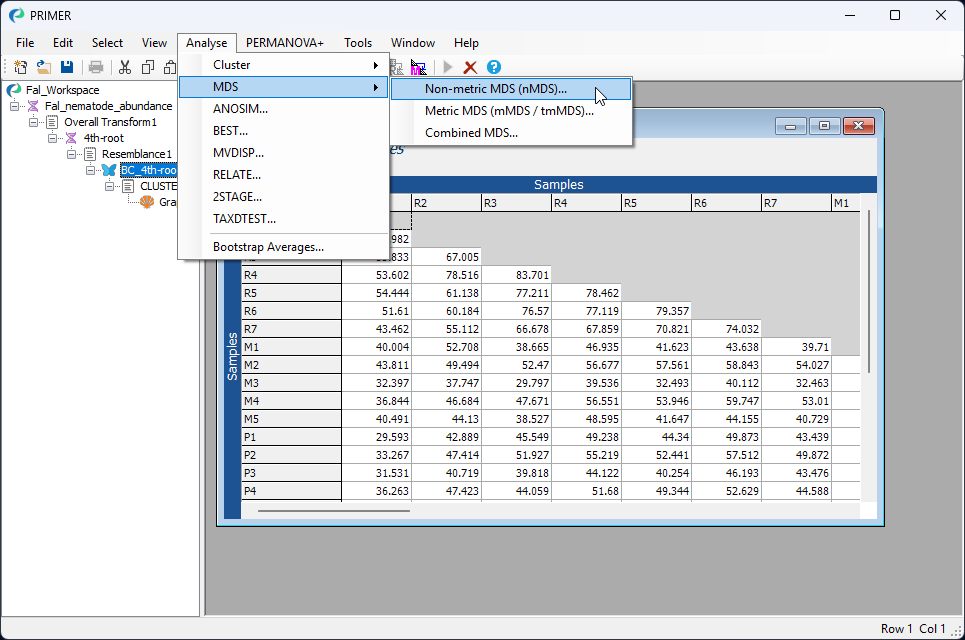Select the orange shell Graph tree item
The width and height of the screenshot is (965, 640).
tap(148, 201)
